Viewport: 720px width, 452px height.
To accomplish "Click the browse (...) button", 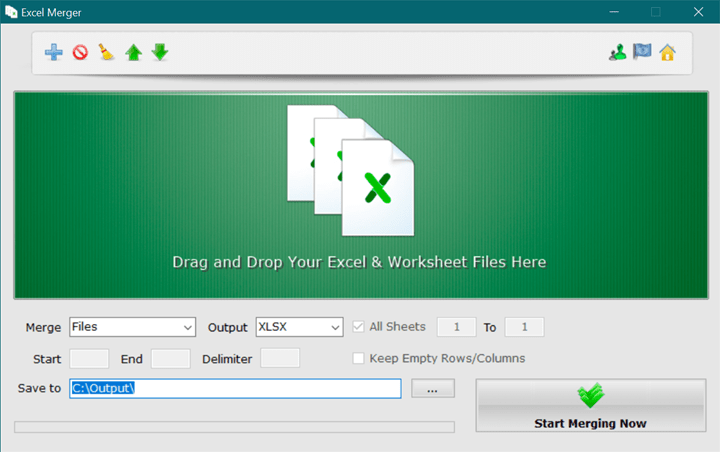I will point(433,389).
